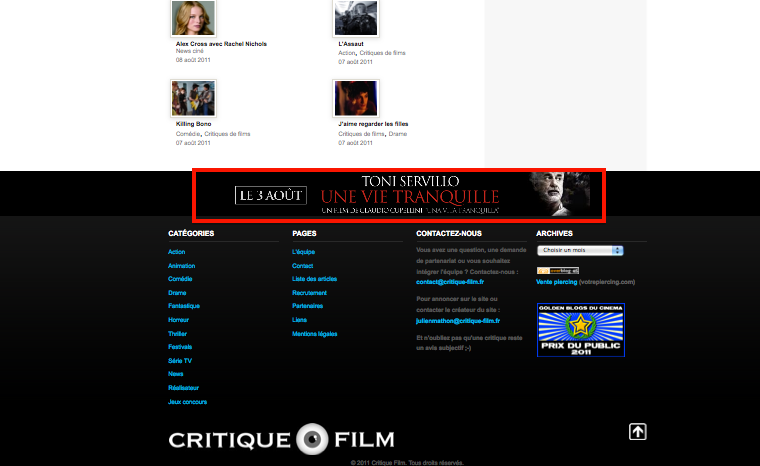
Task: Open the Réalisateur category link
Action: pyautogui.click(x=183, y=388)
